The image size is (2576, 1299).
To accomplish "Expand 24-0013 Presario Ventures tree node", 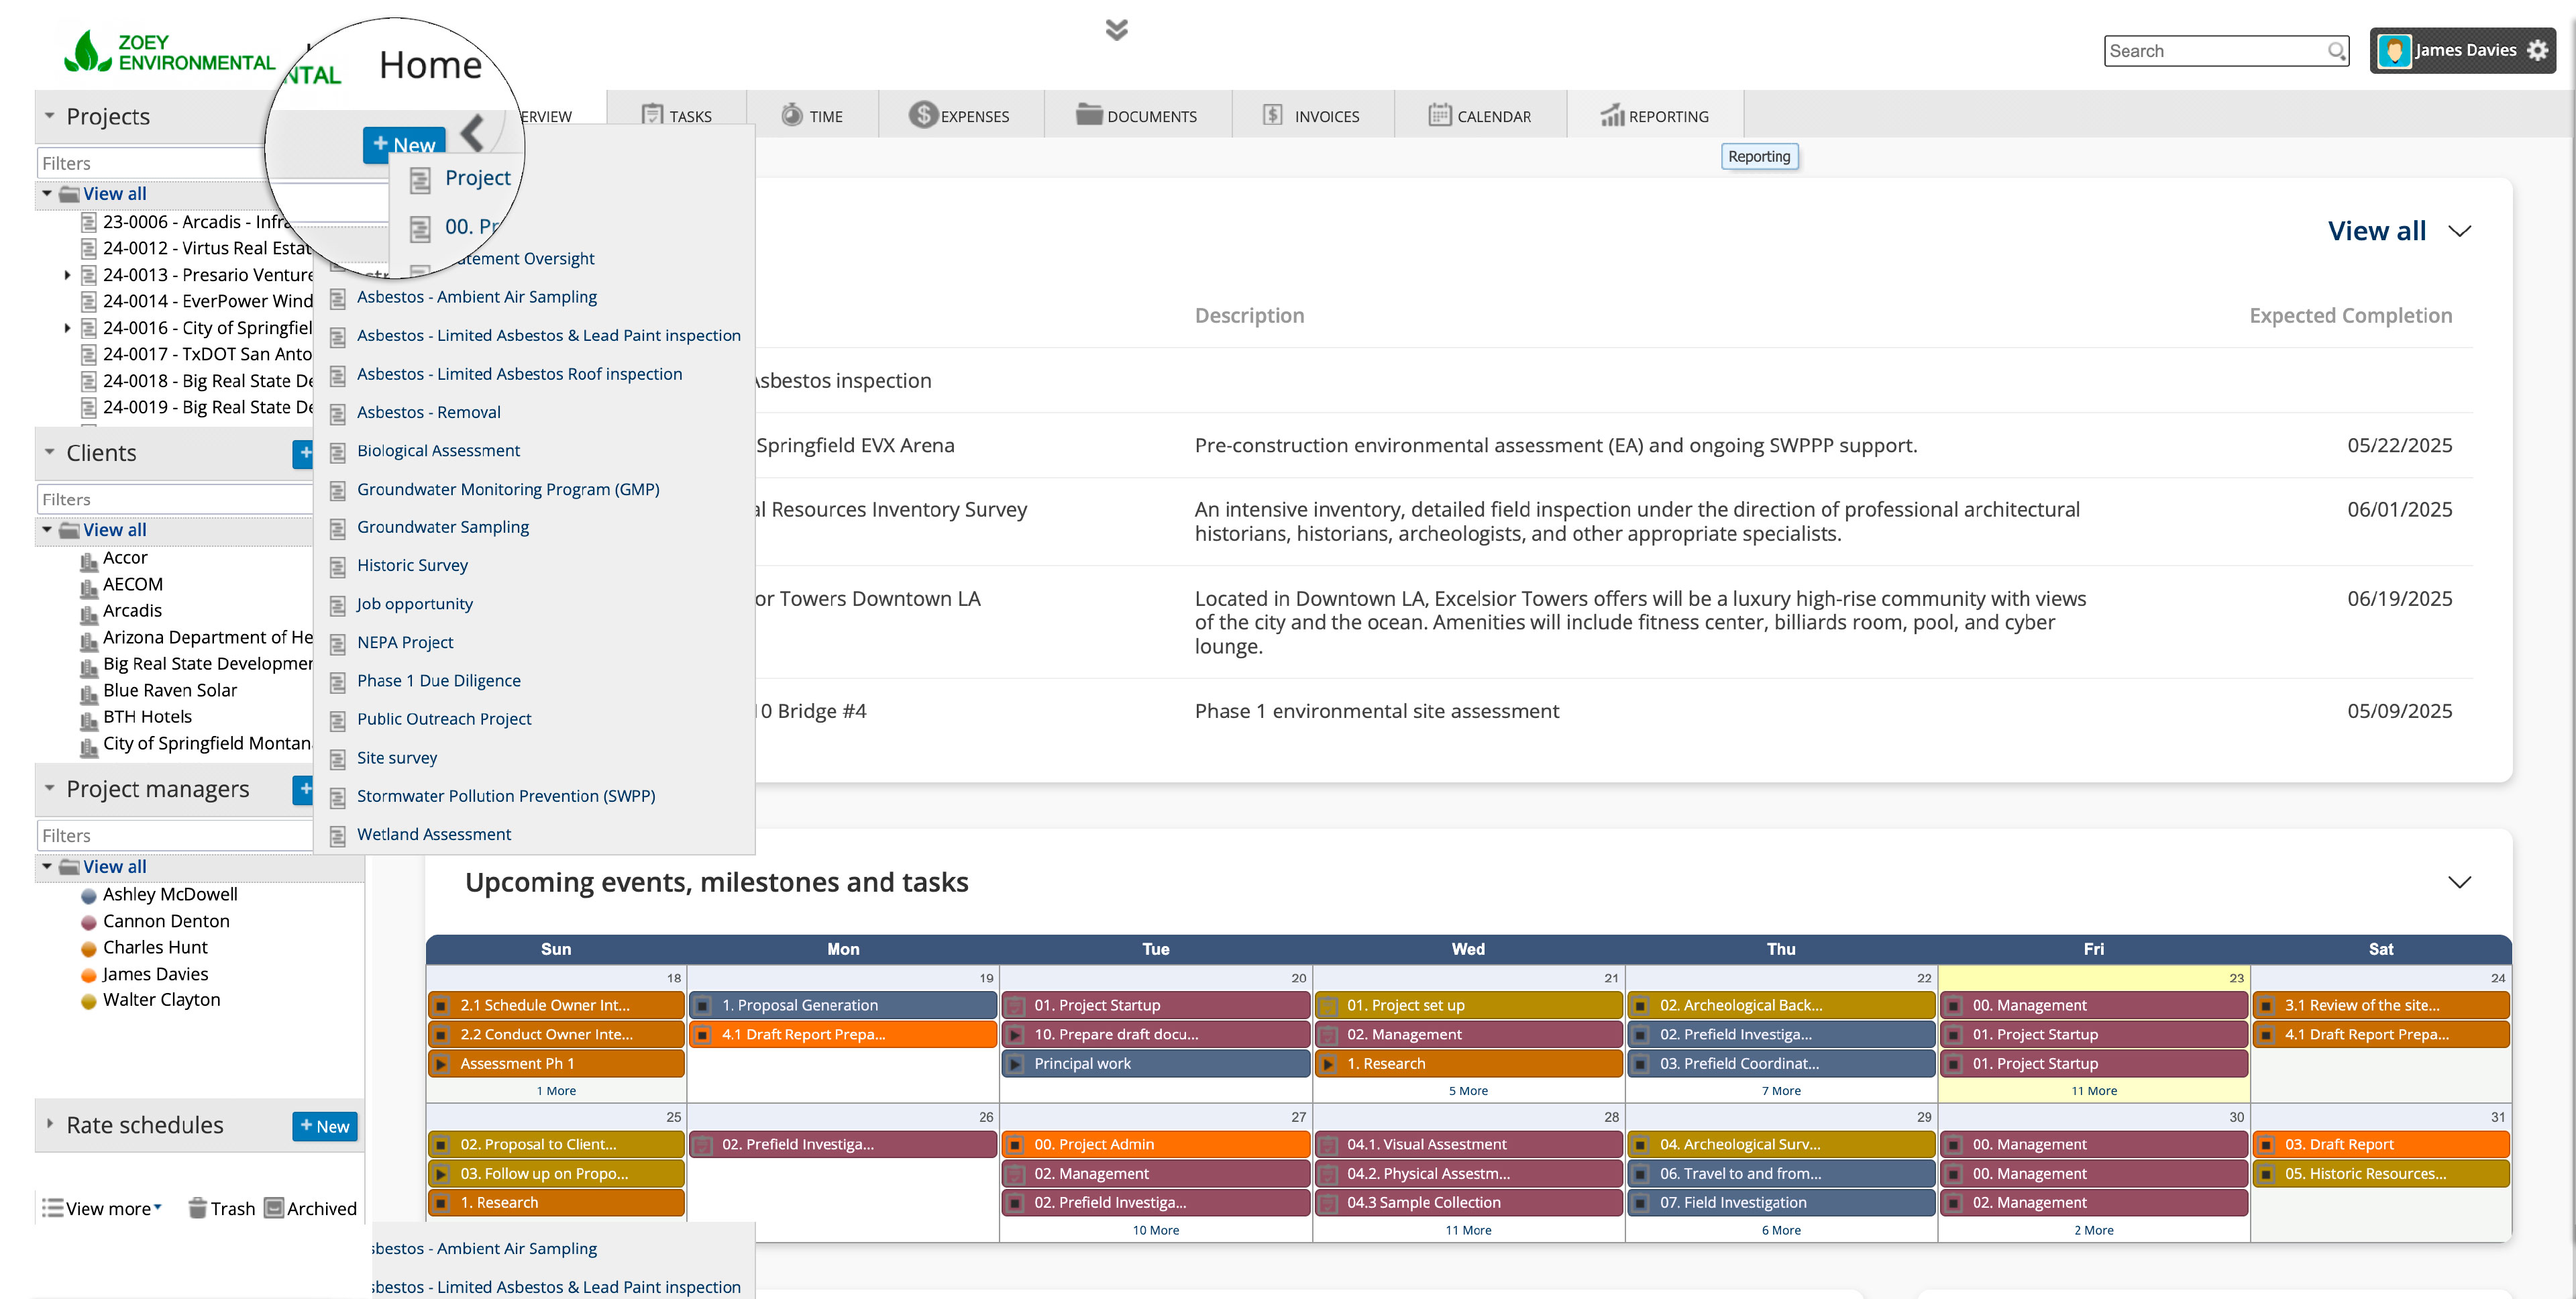I will [x=67, y=275].
